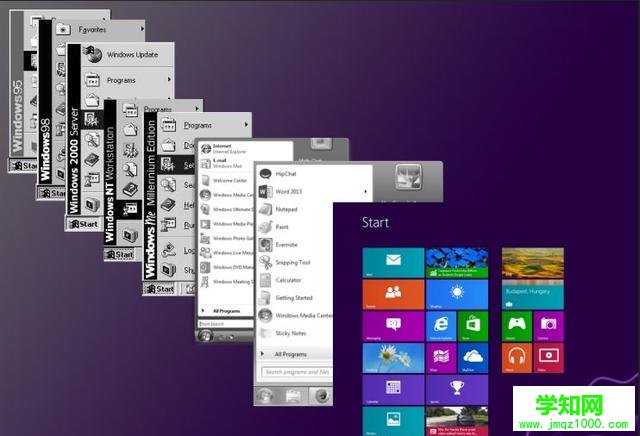Open E-mail Windows Mail in Vista start menu
The height and width of the screenshot is (436, 640).
click(227, 163)
